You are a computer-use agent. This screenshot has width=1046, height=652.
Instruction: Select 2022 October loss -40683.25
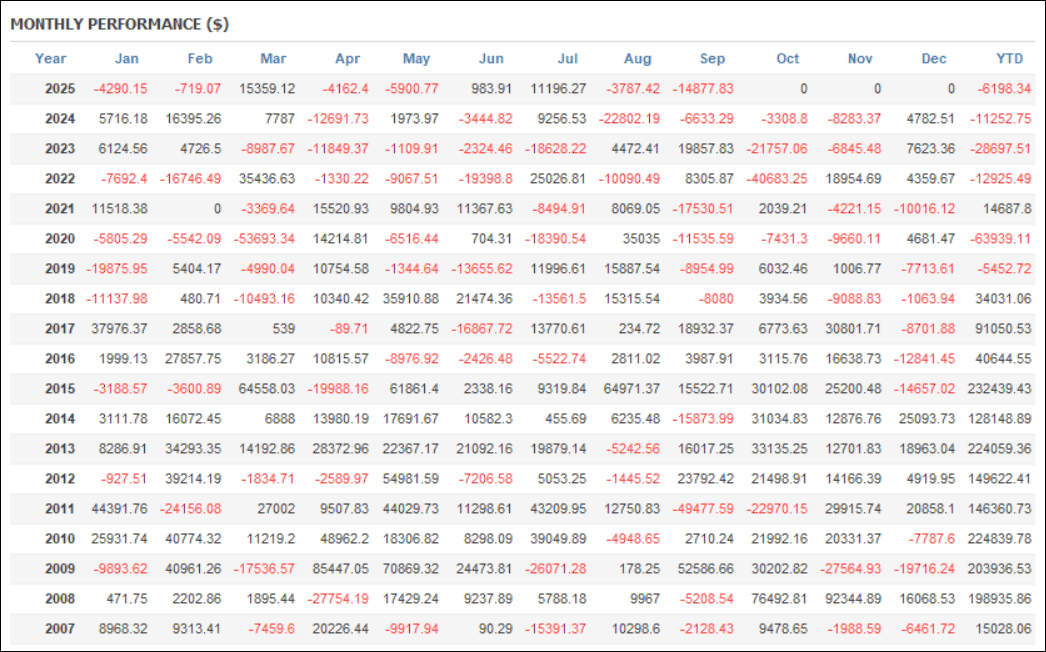[773, 179]
